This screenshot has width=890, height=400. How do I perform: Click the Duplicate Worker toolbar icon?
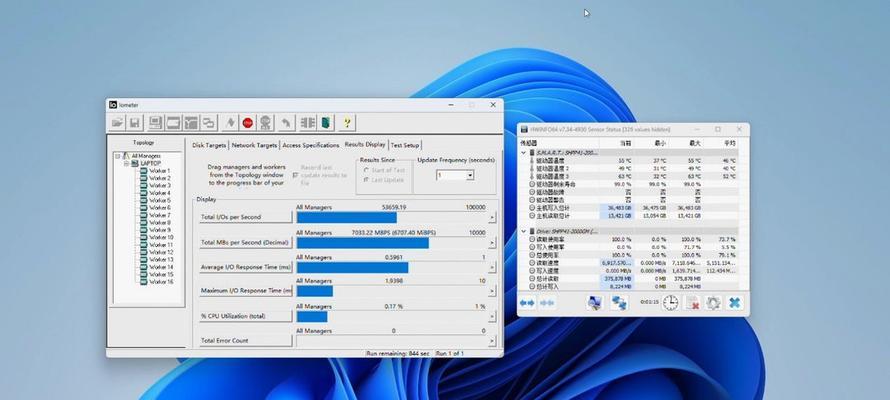click(209, 123)
